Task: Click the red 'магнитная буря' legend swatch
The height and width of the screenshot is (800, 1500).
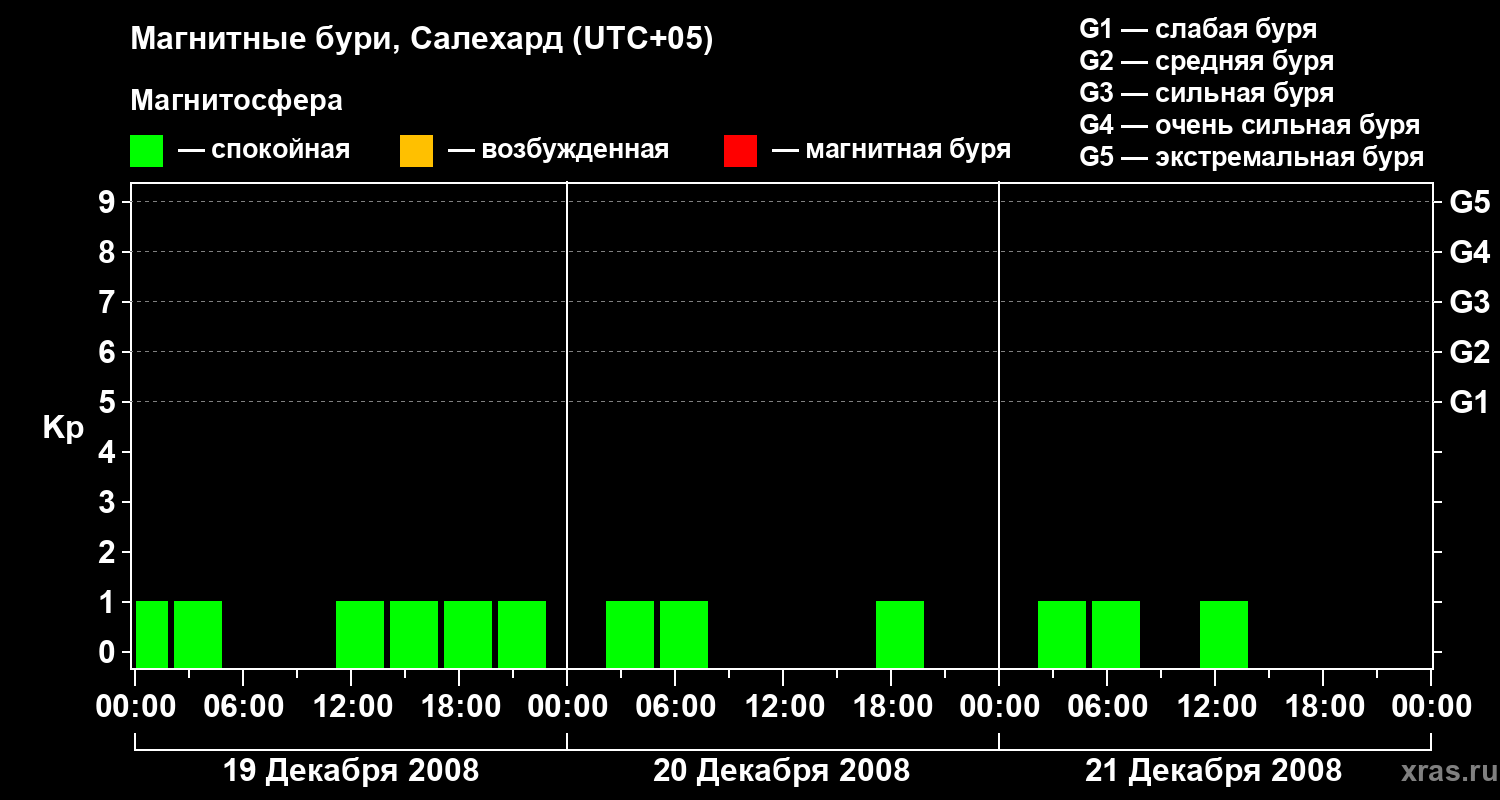Action: pyautogui.click(x=740, y=151)
